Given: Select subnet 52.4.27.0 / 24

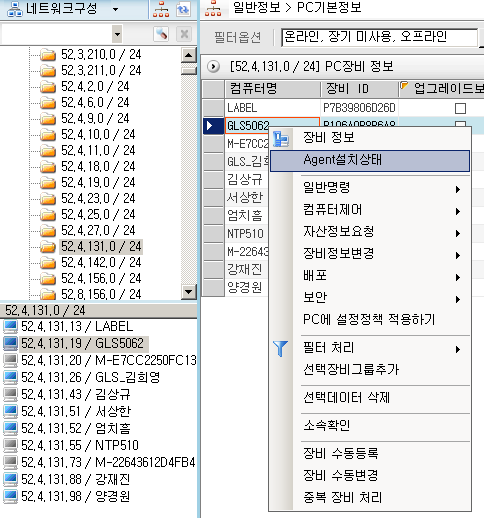Looking at the screenshot, I should click(98, 231).
